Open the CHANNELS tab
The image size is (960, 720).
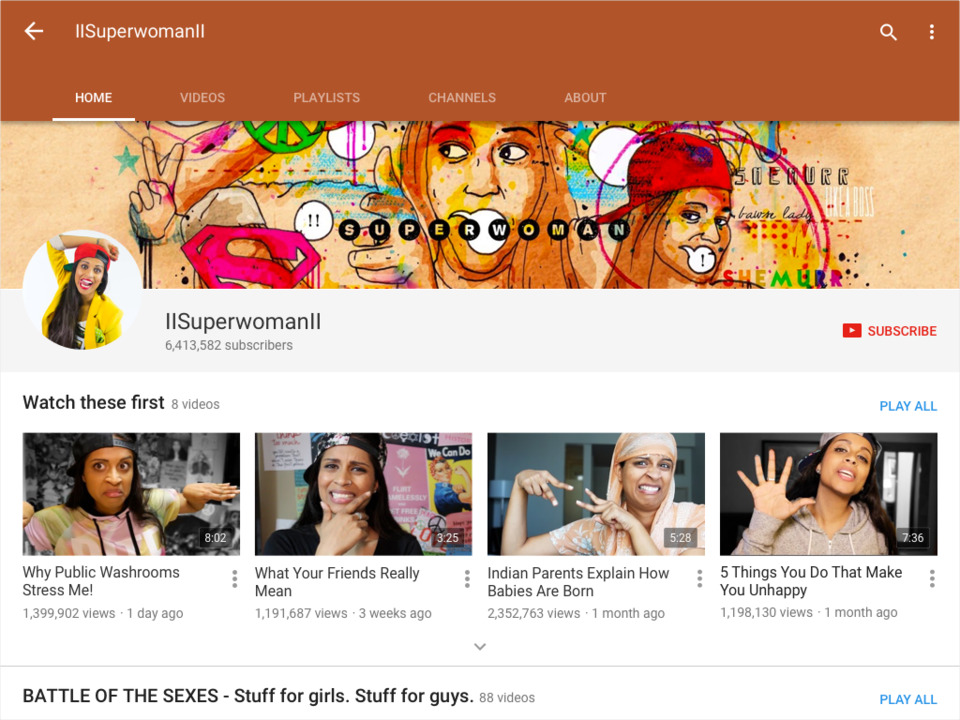tap(462, 98)
